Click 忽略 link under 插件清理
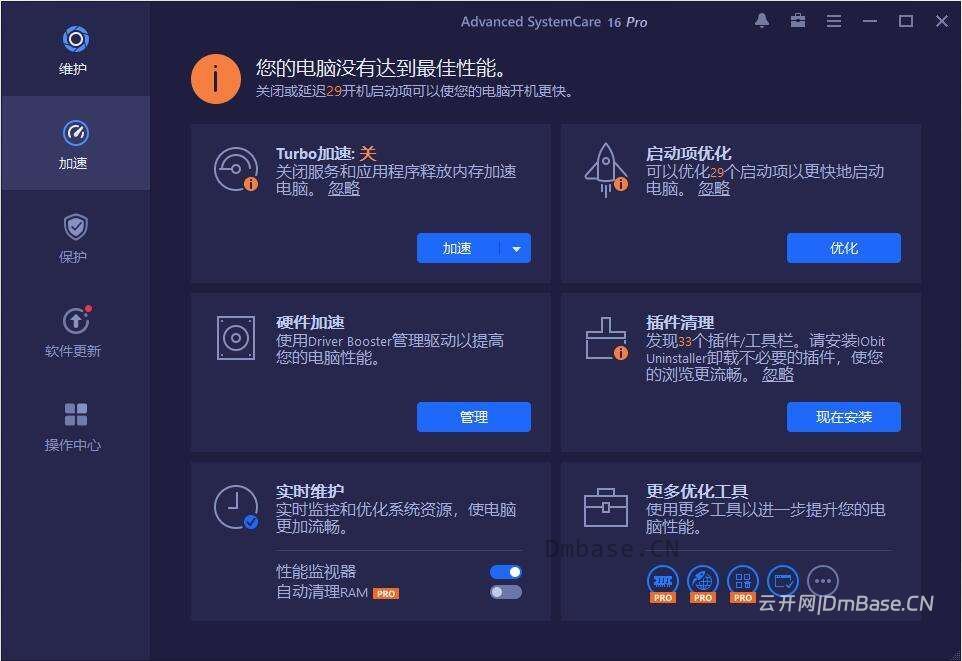The width and height of the screenshot is (962, 661). tap(777, 374)
